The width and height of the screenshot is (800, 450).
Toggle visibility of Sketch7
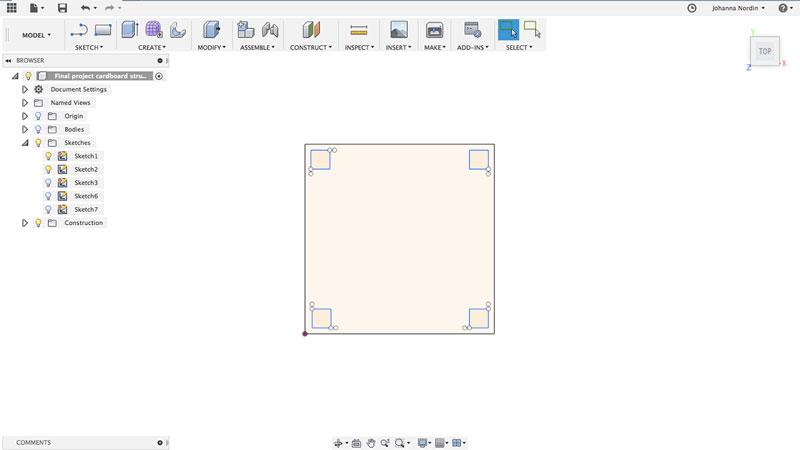coord(48,209)
